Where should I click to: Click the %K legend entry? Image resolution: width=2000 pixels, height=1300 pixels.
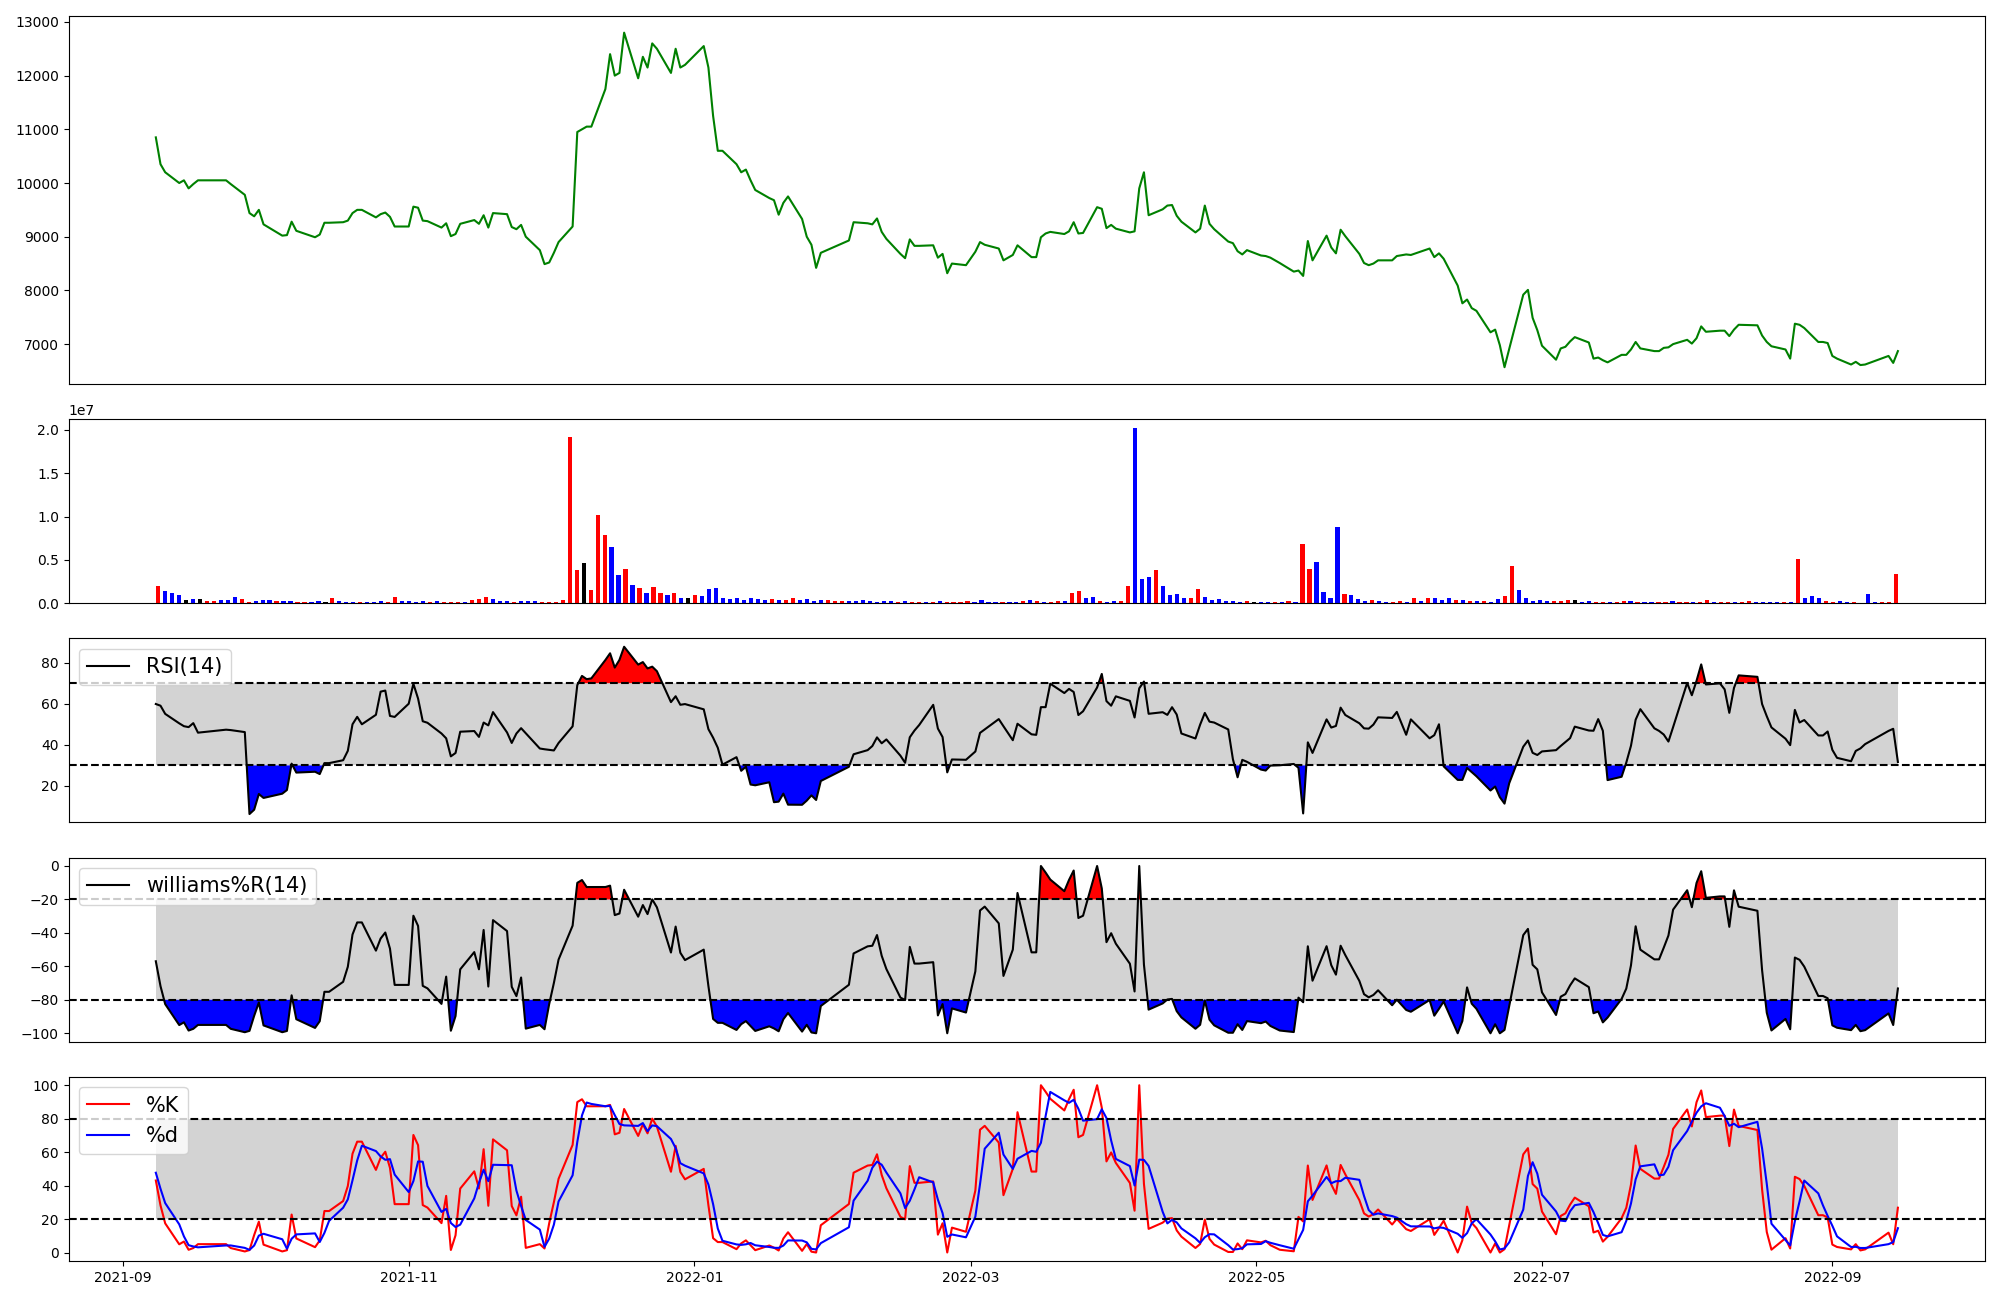click(162, 1104)
